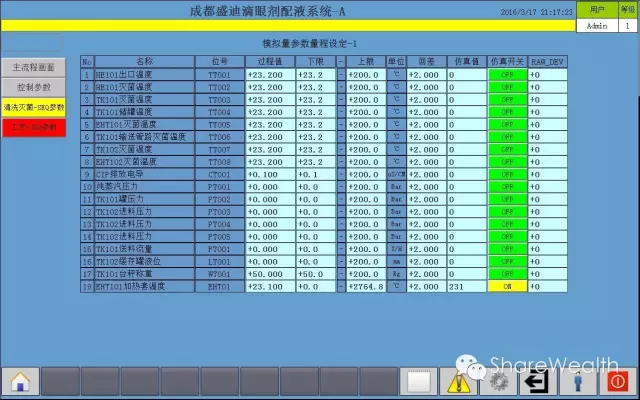Viewport: 640px width, 400px height.
Task: Switch to the 控制参数 page
Action: coord(33,87)
